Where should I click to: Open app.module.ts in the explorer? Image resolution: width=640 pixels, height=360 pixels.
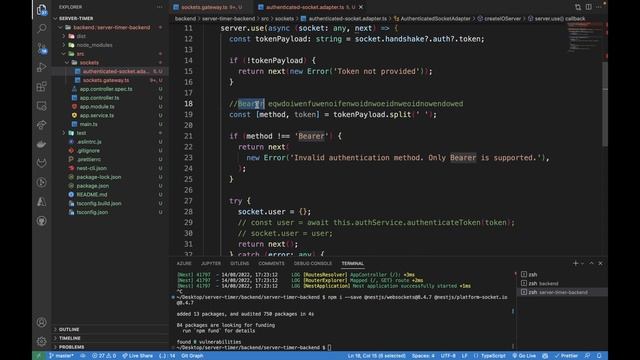97,107
